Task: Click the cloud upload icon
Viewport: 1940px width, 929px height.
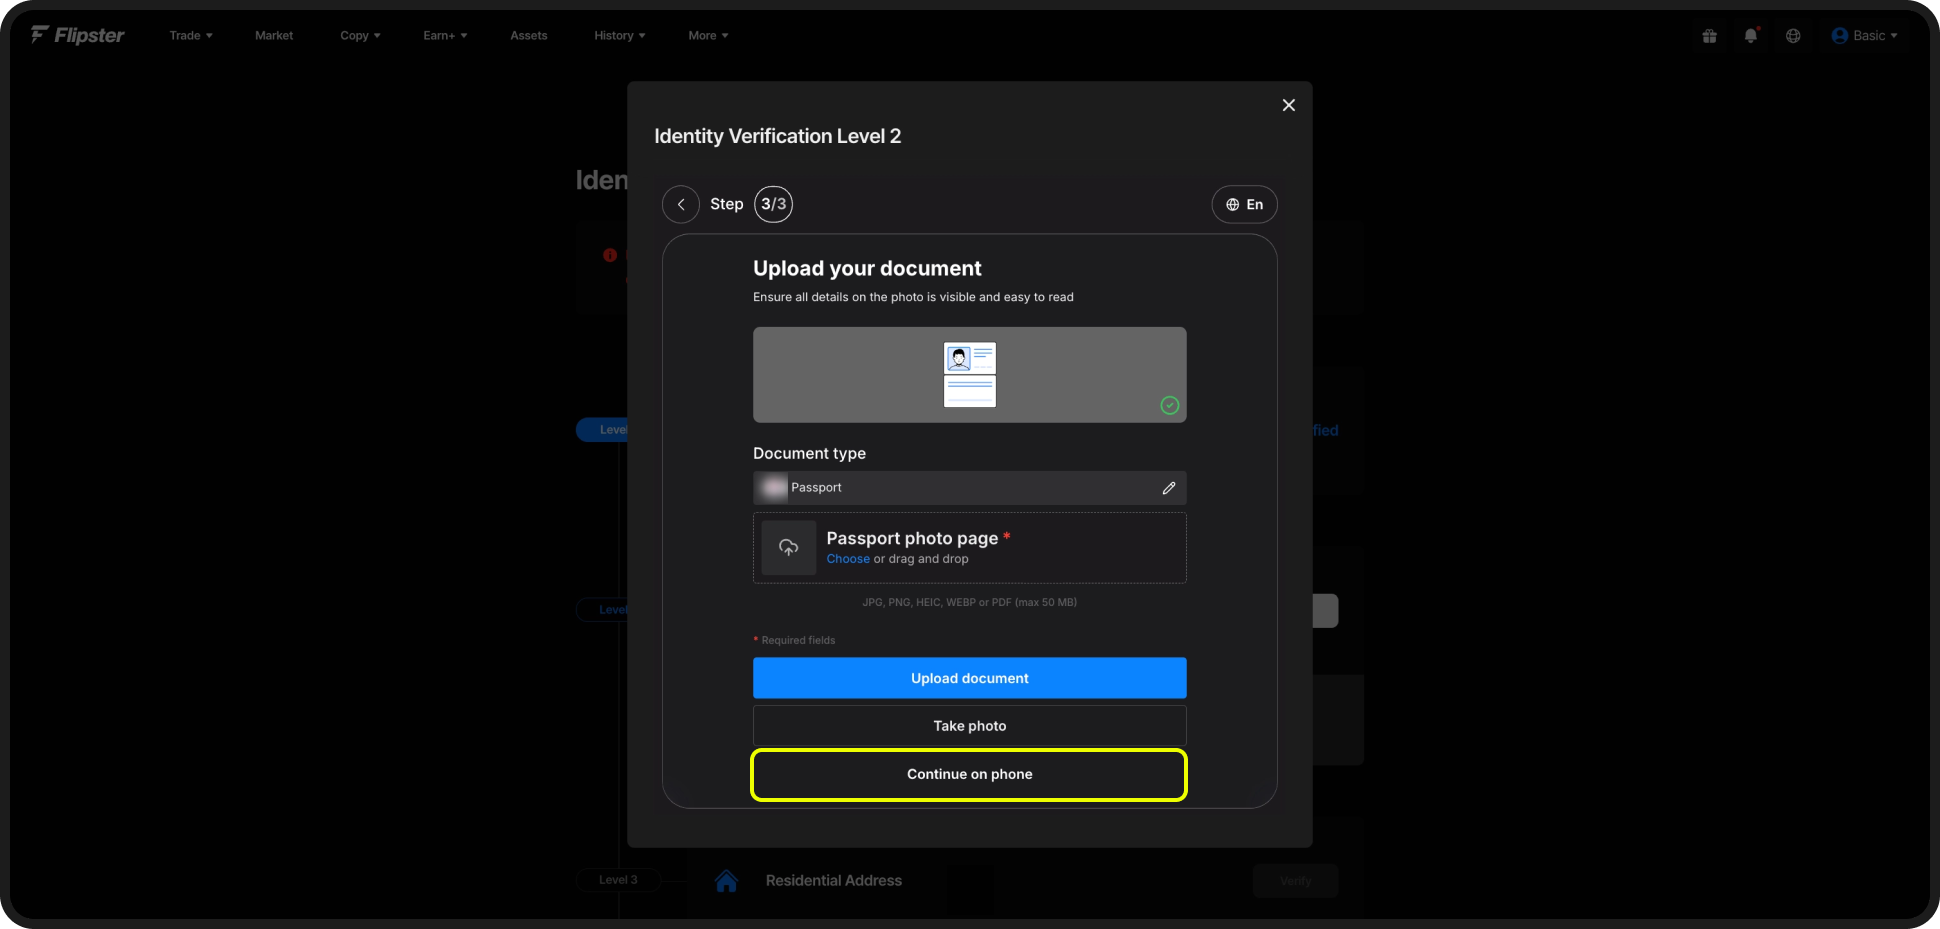Action: [789, 548]
